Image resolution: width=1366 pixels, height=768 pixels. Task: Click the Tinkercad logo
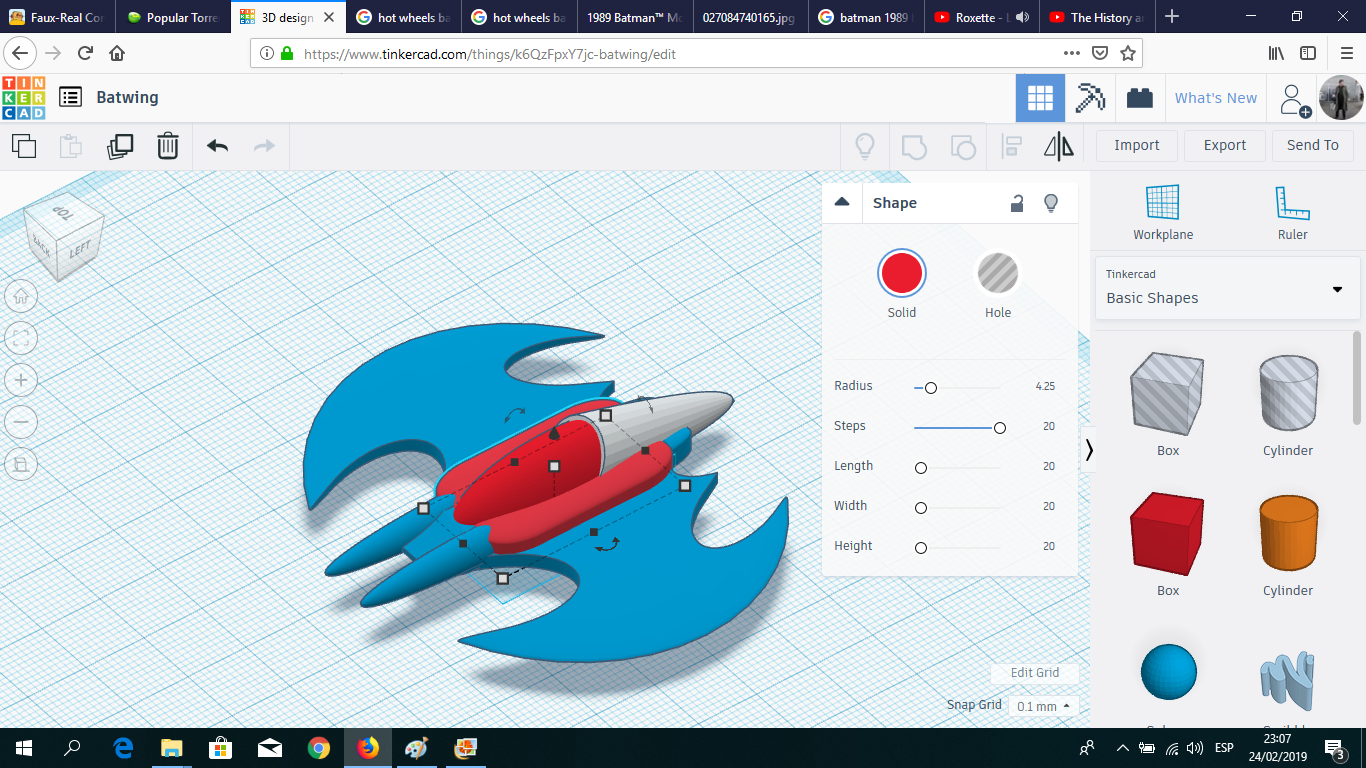[24, 98]
